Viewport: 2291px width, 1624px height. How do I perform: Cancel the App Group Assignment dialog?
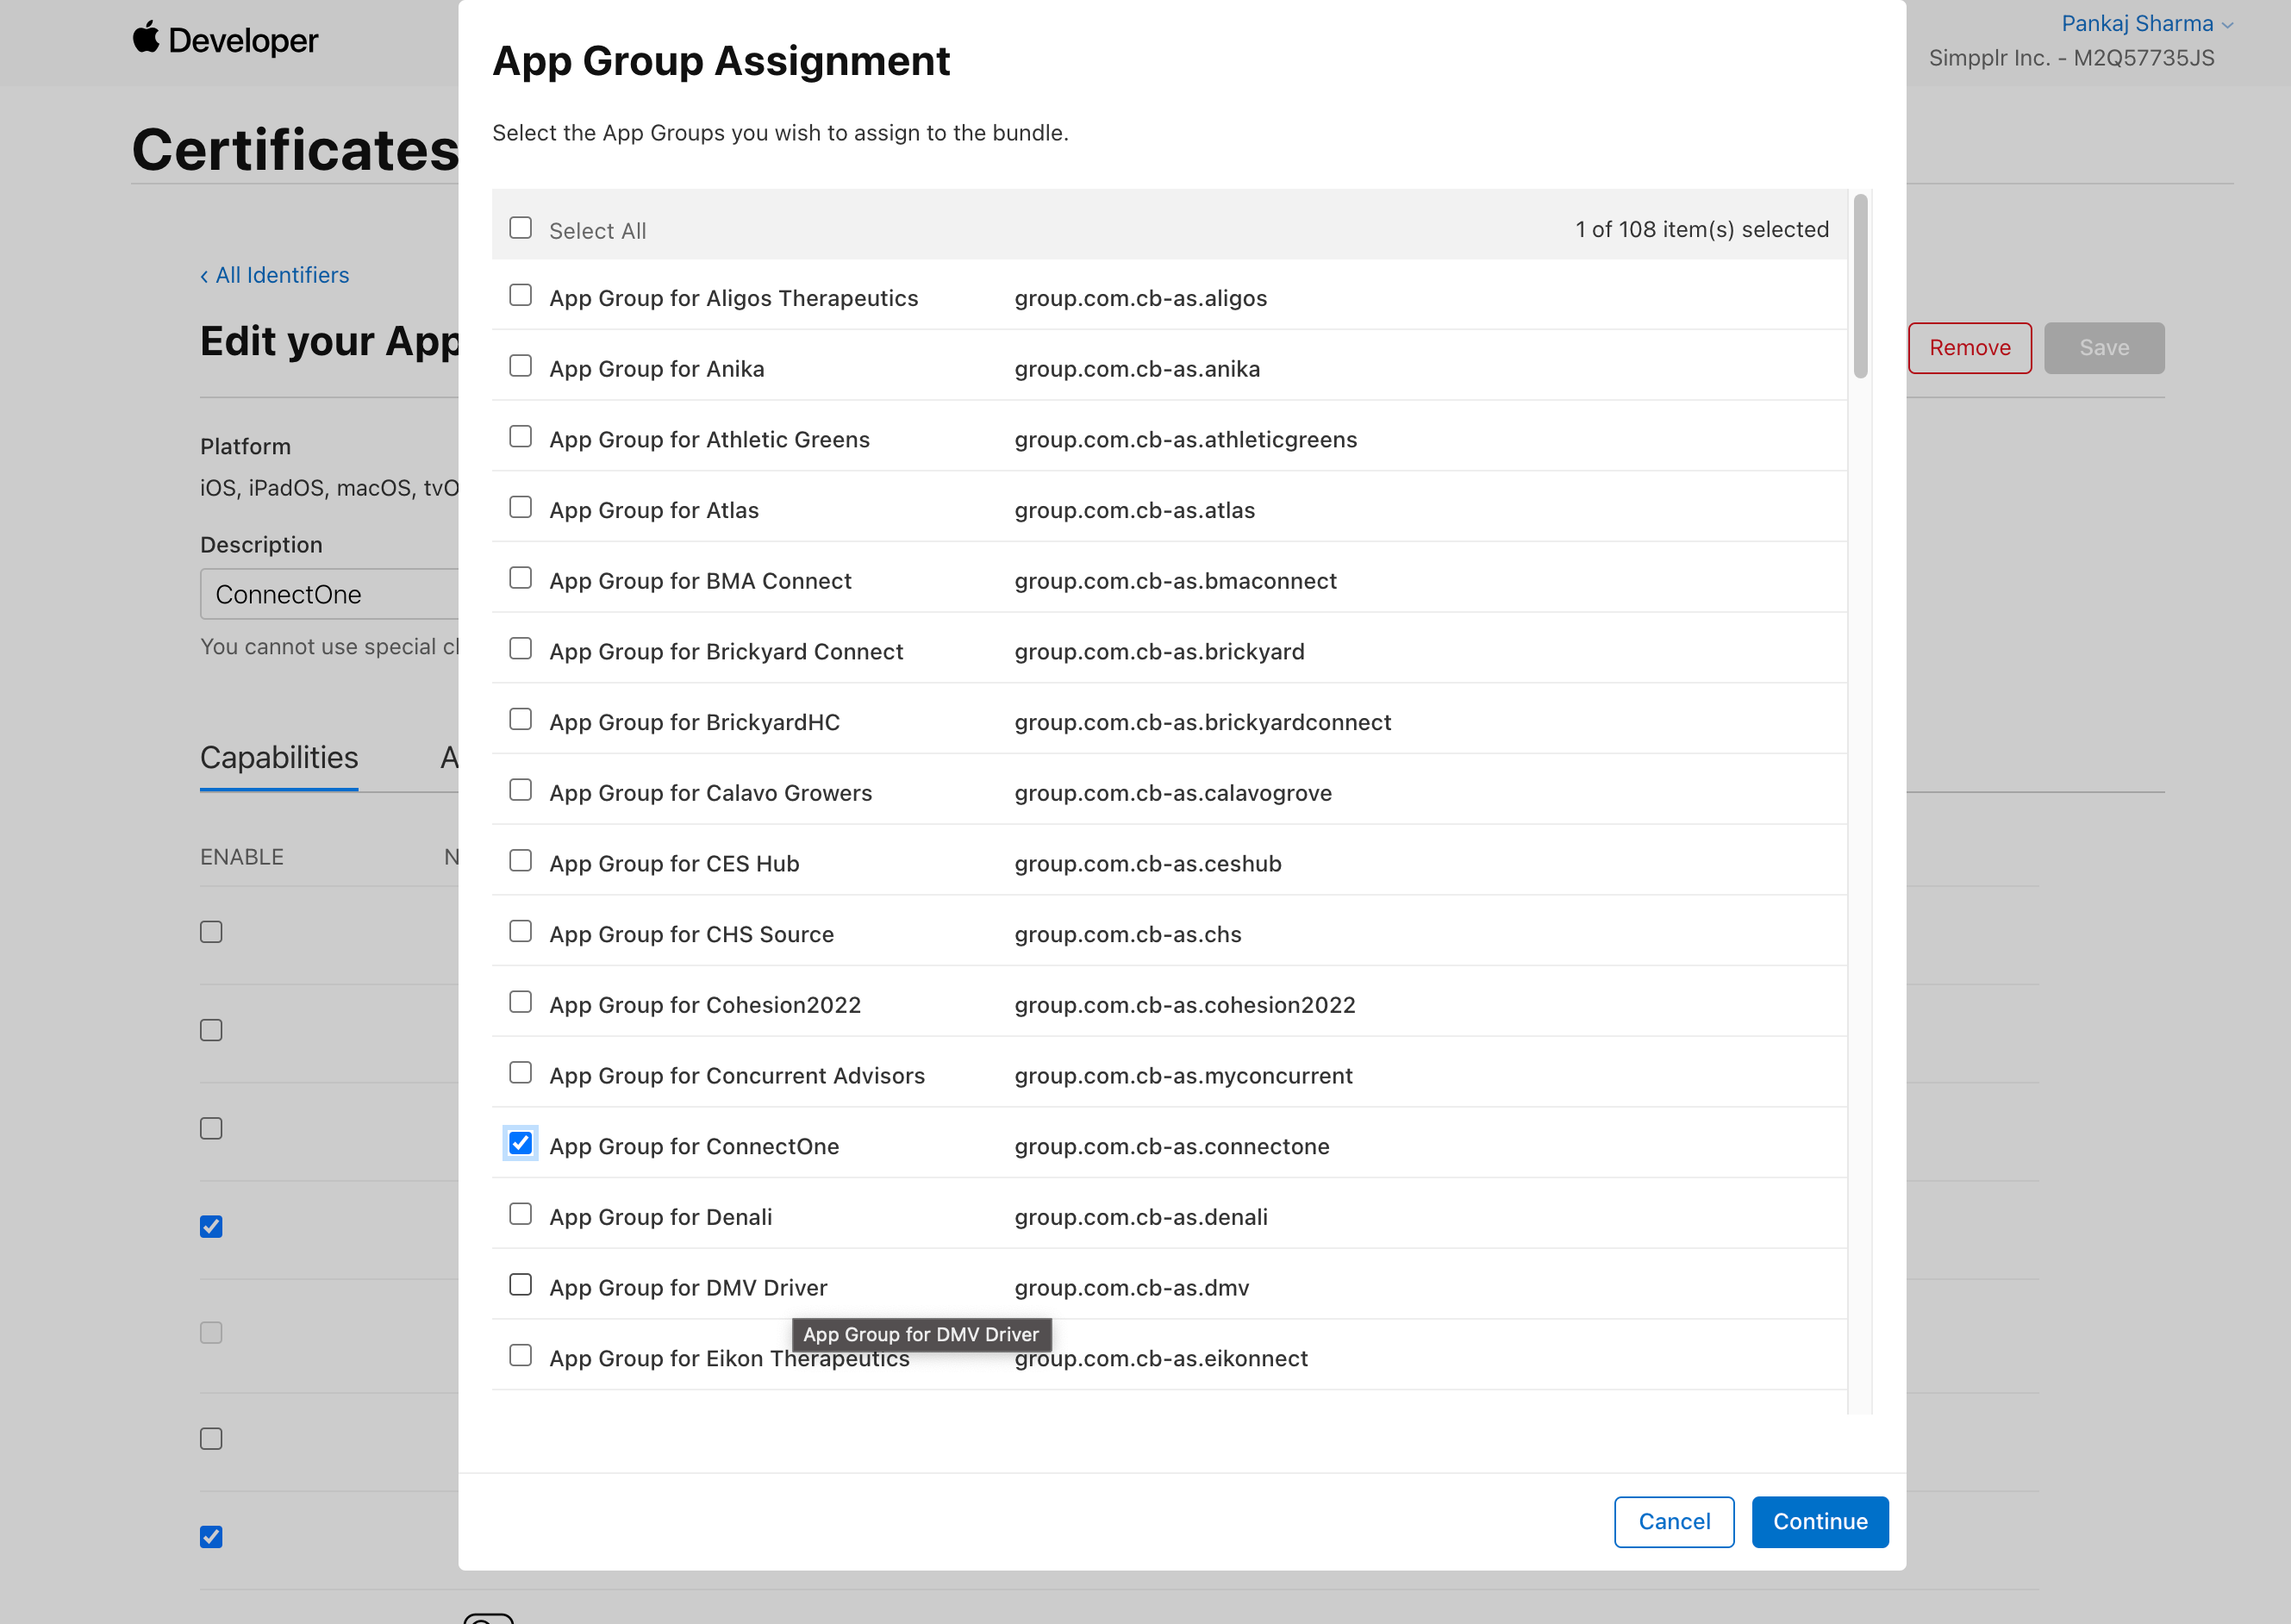pos(1674,1522)
